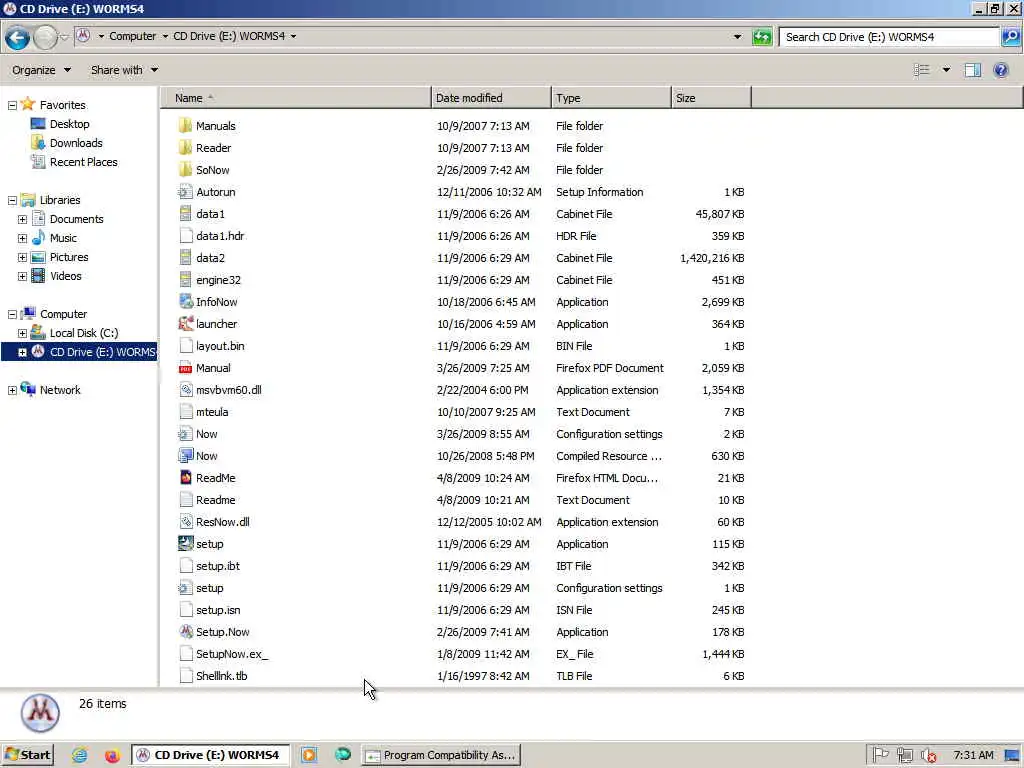This screenshot has width=1024, height=768.
Task: Select the layout.bin file name
Action: coord(220,345)
